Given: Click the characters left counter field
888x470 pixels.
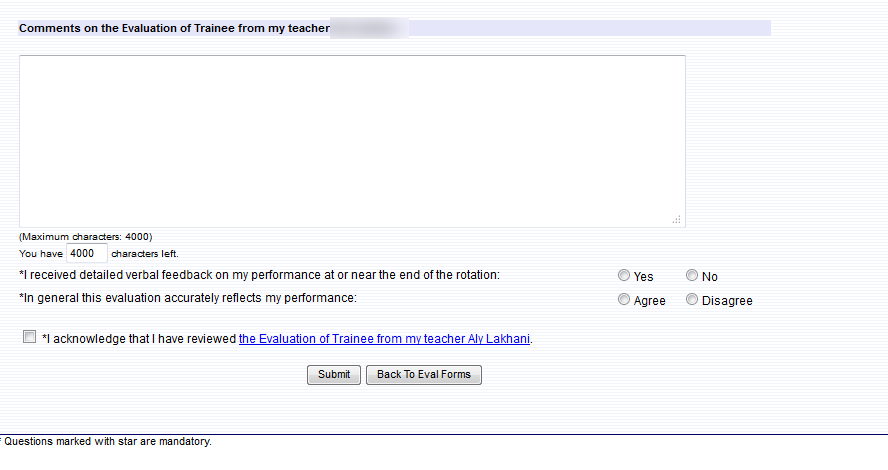Looking at the screenshot, I should click(x=86, y=254).
